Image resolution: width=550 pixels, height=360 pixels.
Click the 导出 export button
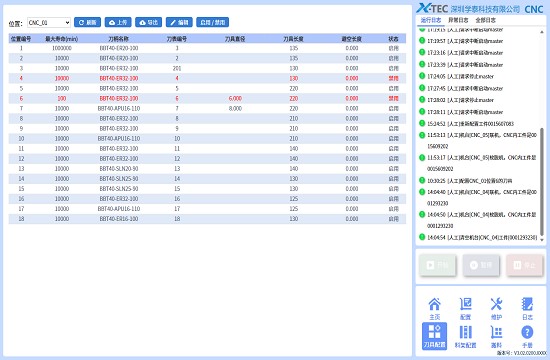pyautogui.click(x=148, y=22)
